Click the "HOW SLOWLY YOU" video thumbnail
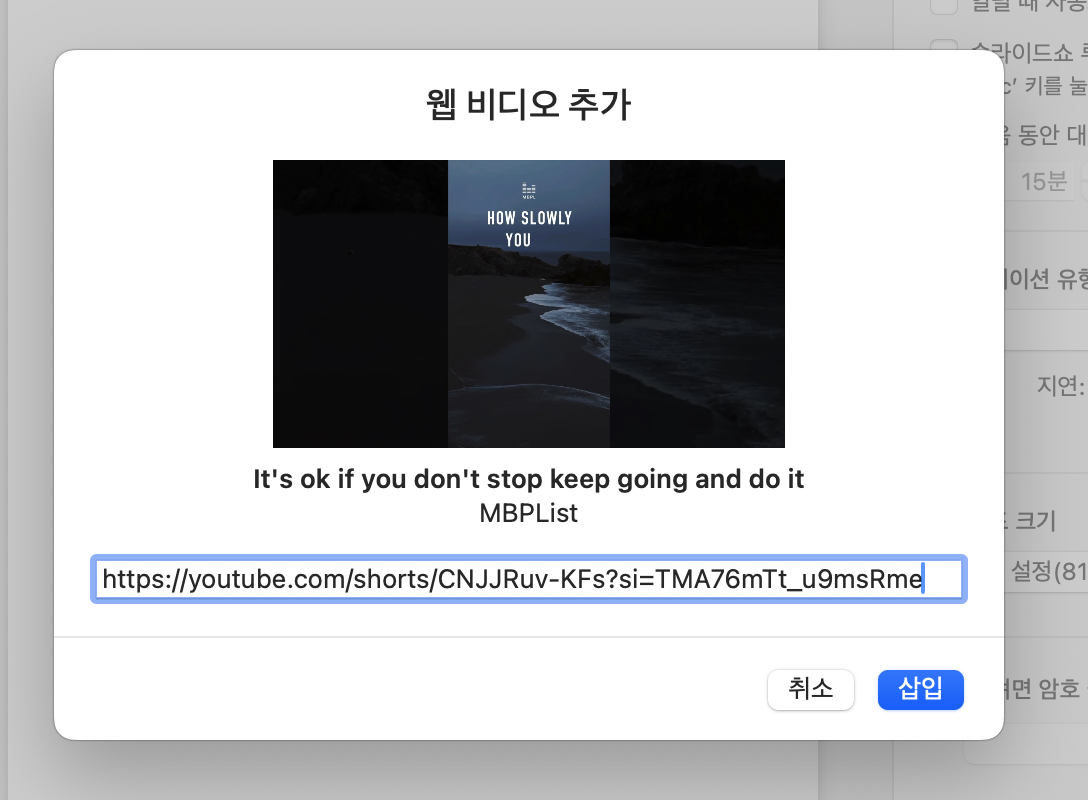Viewport: 1088px width, 800px height. pos(529,302)
